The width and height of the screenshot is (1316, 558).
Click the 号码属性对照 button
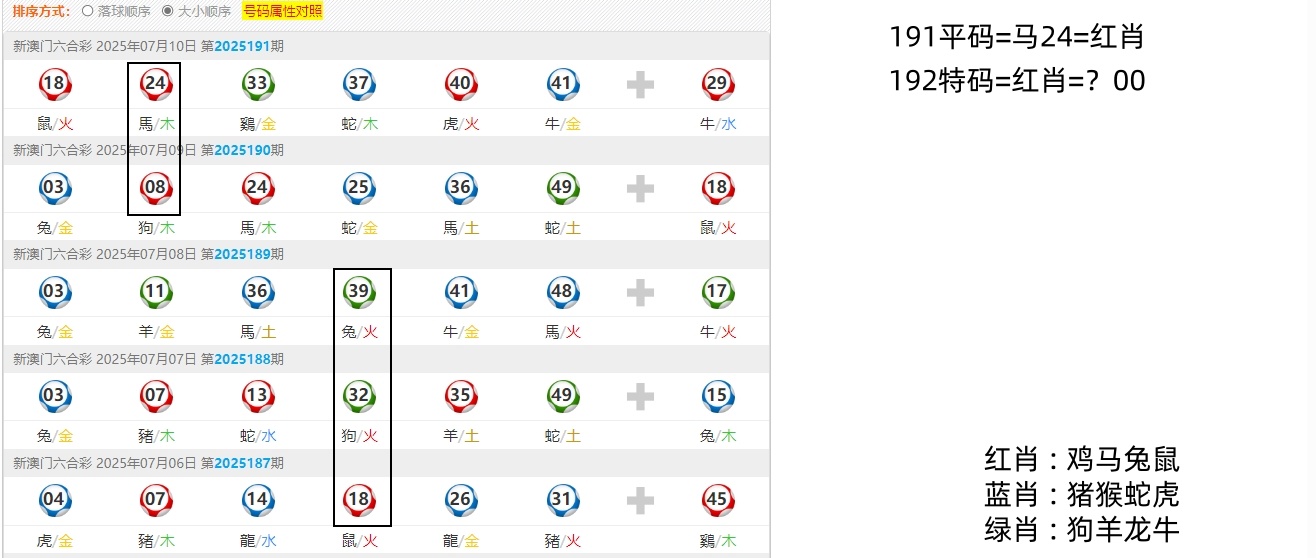coord(283,12)
